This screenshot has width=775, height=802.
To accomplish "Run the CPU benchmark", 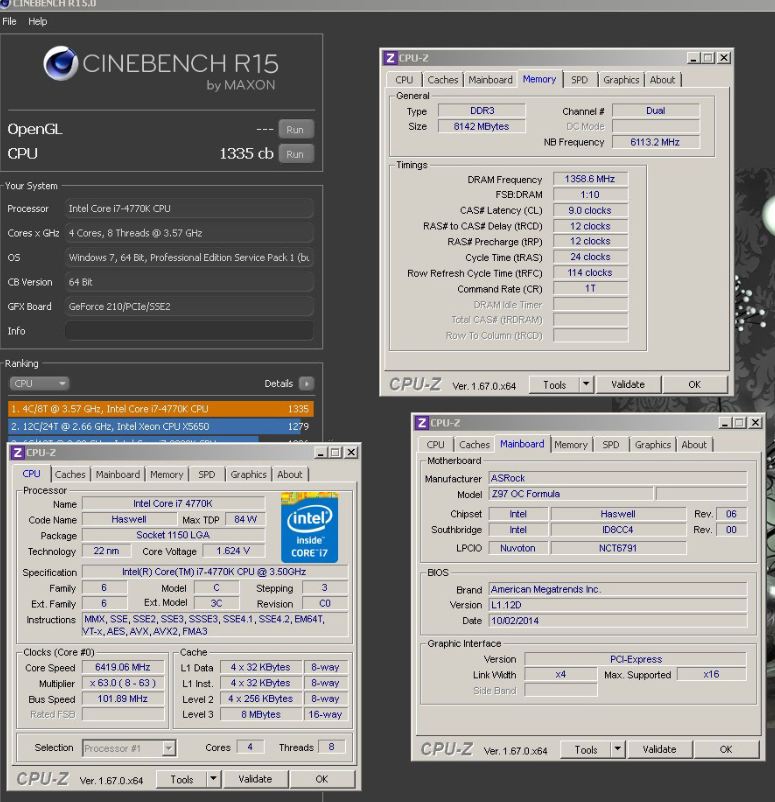I will [x=296, y=154].
